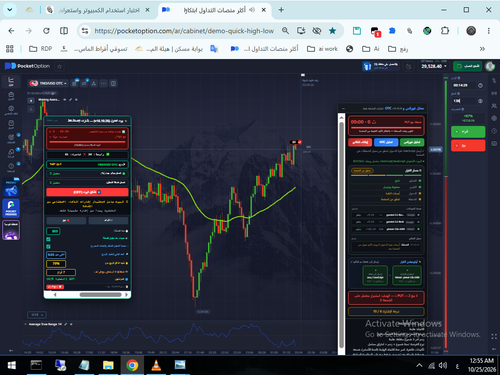Click the red Sell button

468,146
